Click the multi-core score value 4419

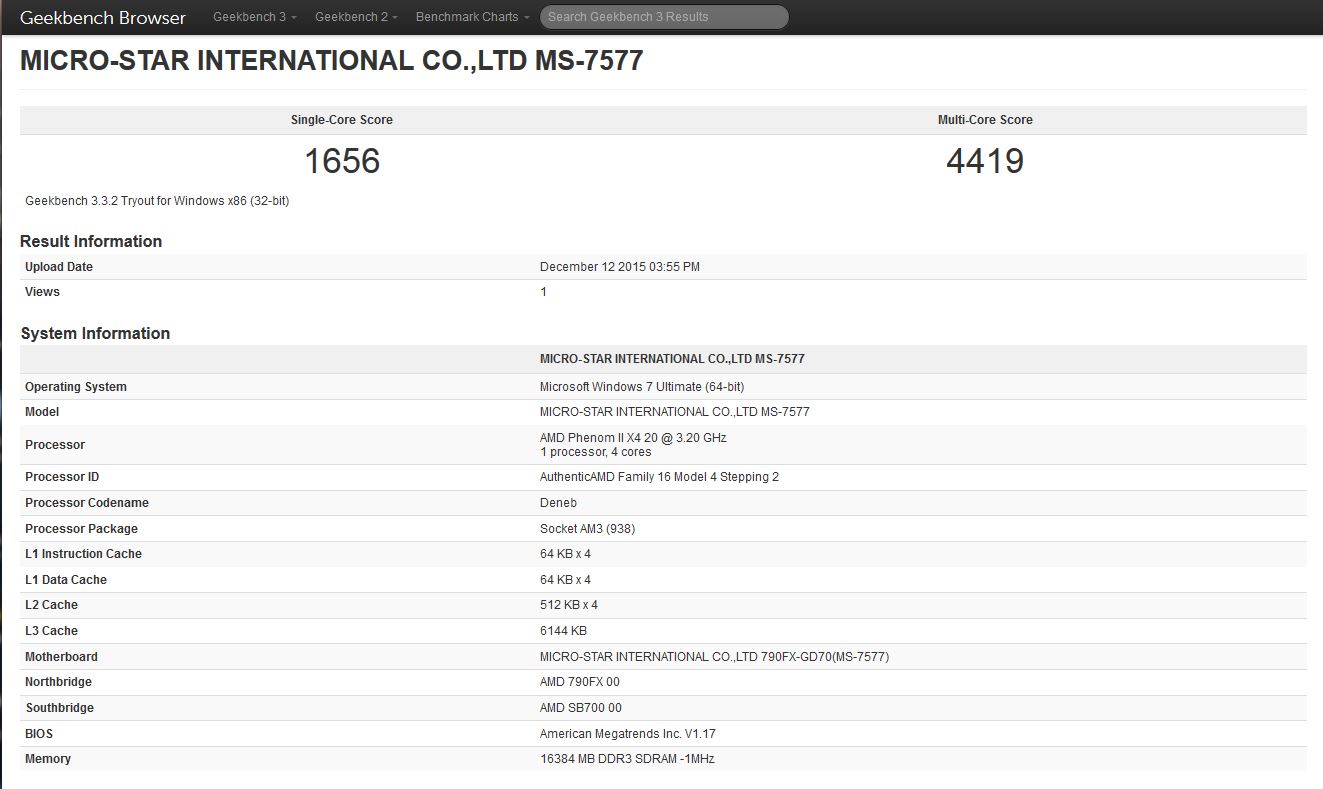985,161
